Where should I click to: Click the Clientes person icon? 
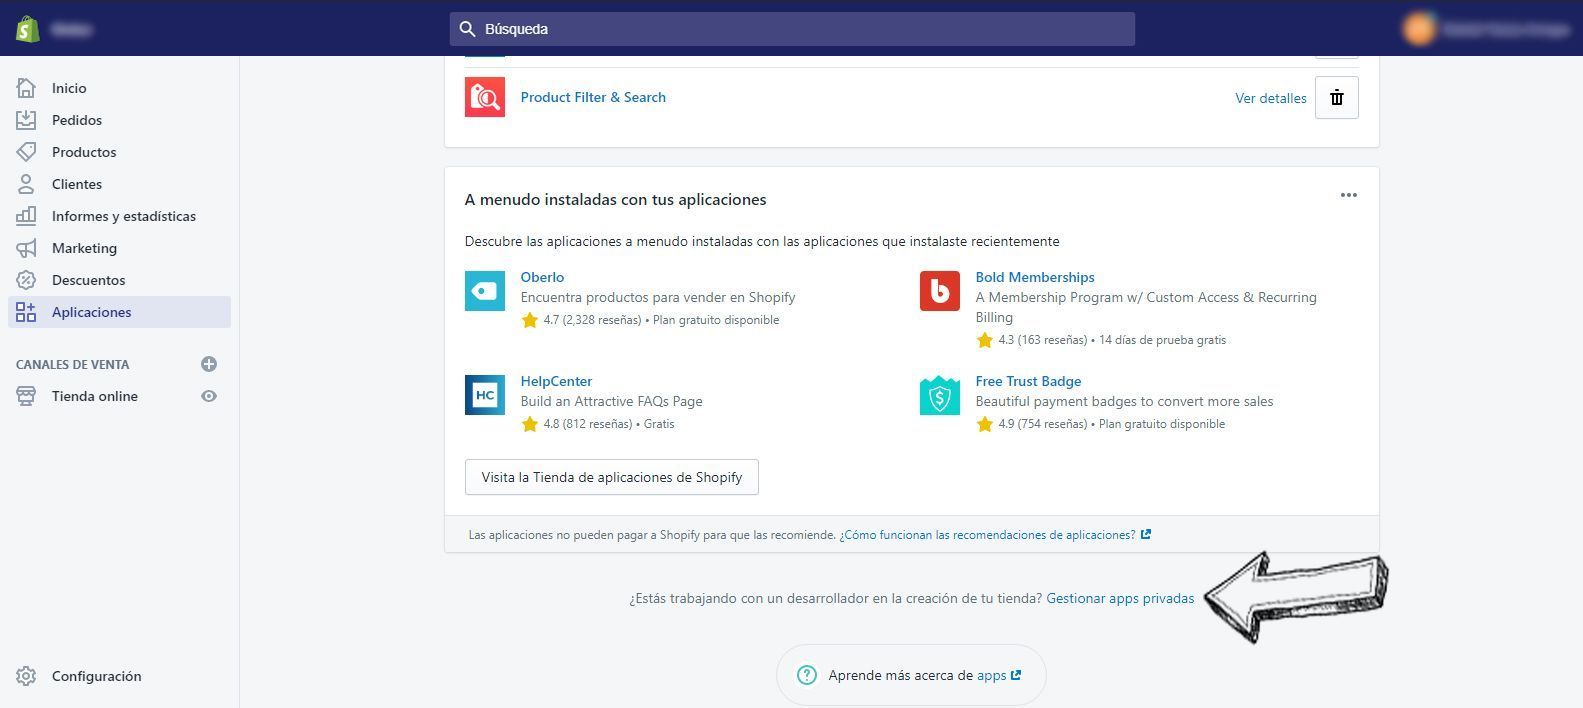tap(26, 184)
